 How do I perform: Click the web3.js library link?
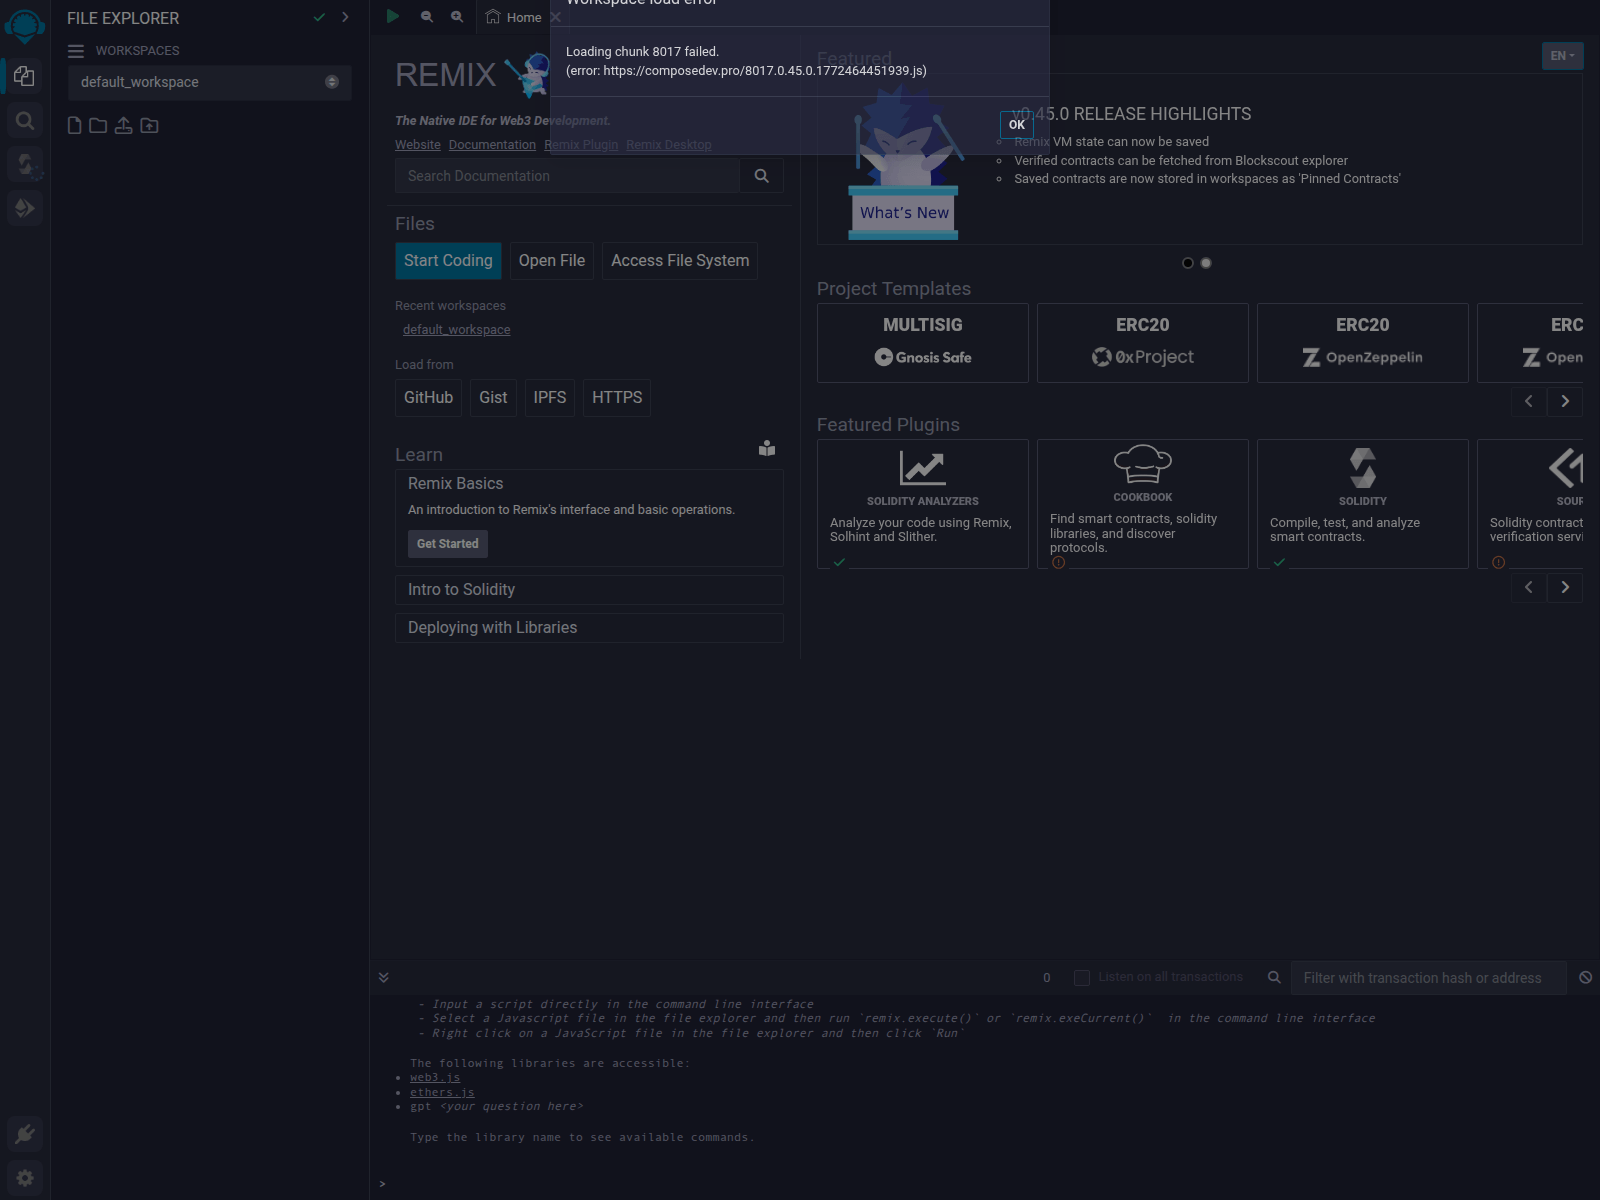(435, 1078)
